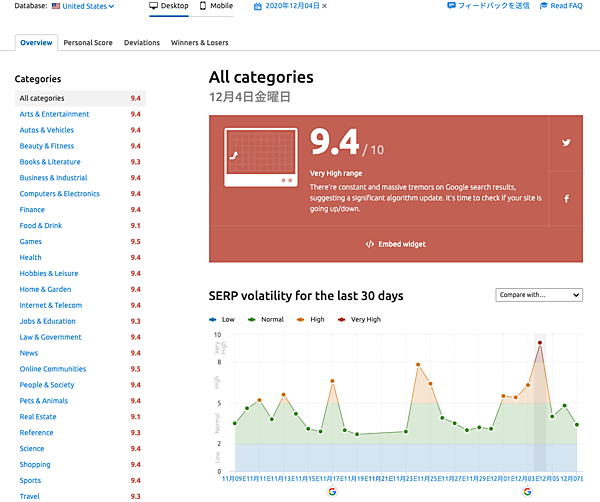The width and height of the screenshot is (600, 502).
Task: Click the Google update marker under the December peak
Action: 528,491
